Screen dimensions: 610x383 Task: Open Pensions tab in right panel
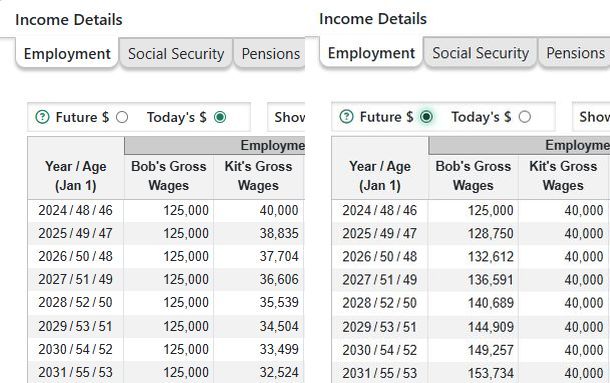click(x=575, y=53)
